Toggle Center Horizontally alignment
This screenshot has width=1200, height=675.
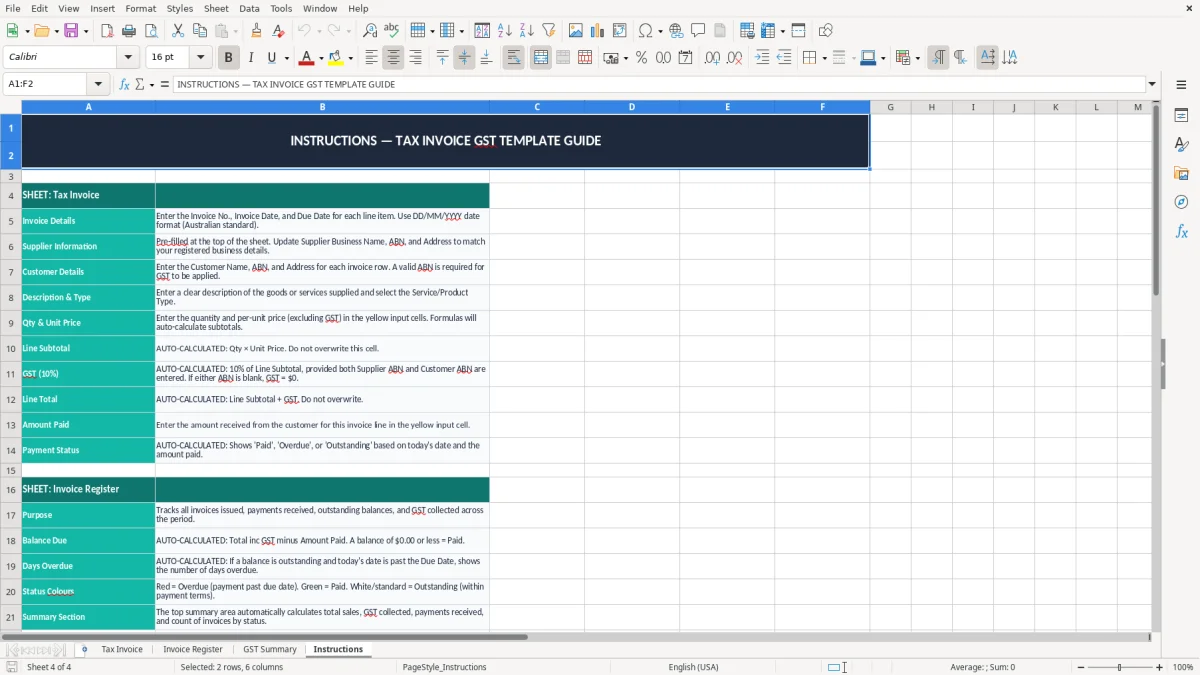(x=393, y=58)
